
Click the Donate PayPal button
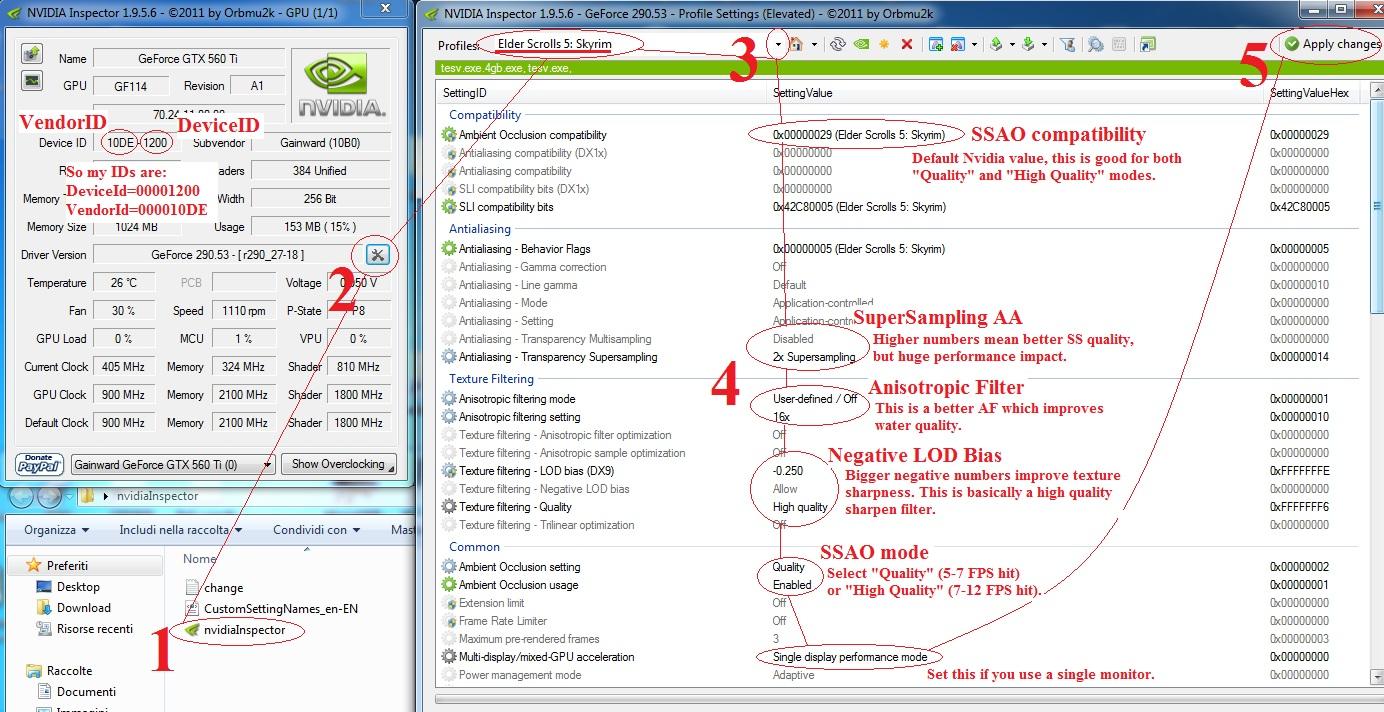click(40, 464)
